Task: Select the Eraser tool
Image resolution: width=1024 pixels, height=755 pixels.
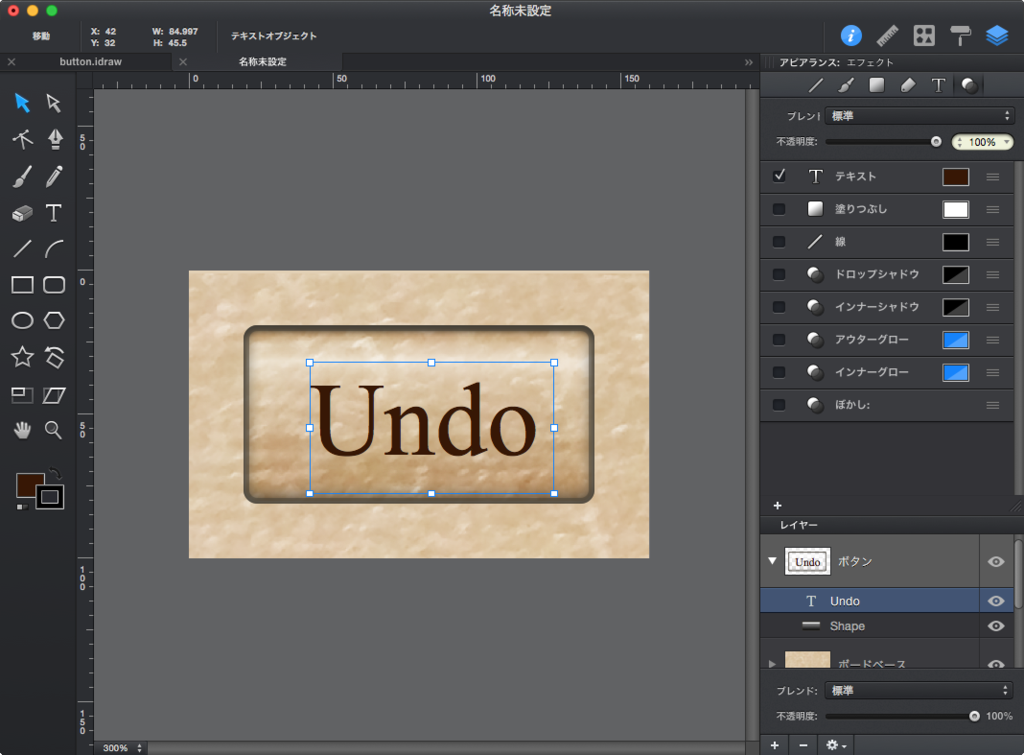Action: (x=22, y=213)
